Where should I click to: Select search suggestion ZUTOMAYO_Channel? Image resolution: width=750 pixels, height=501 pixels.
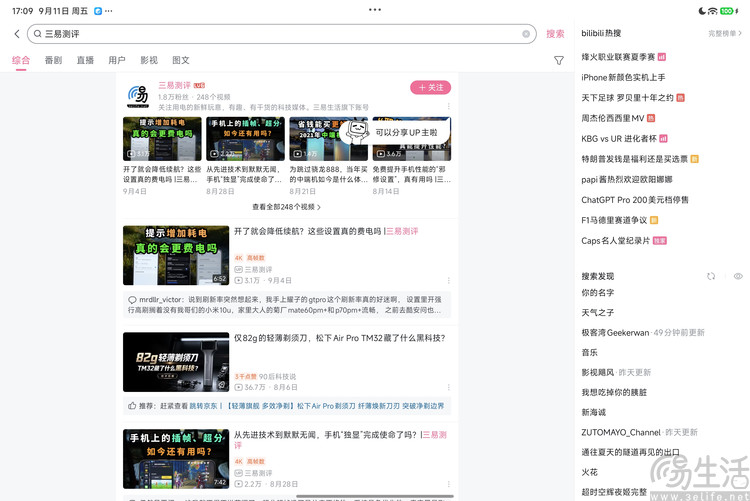click(621, 433)
